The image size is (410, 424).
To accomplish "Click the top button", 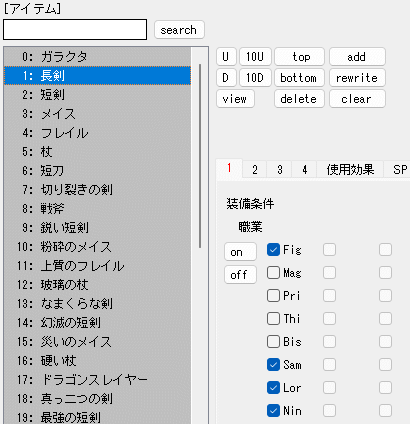I will [299, 57].
